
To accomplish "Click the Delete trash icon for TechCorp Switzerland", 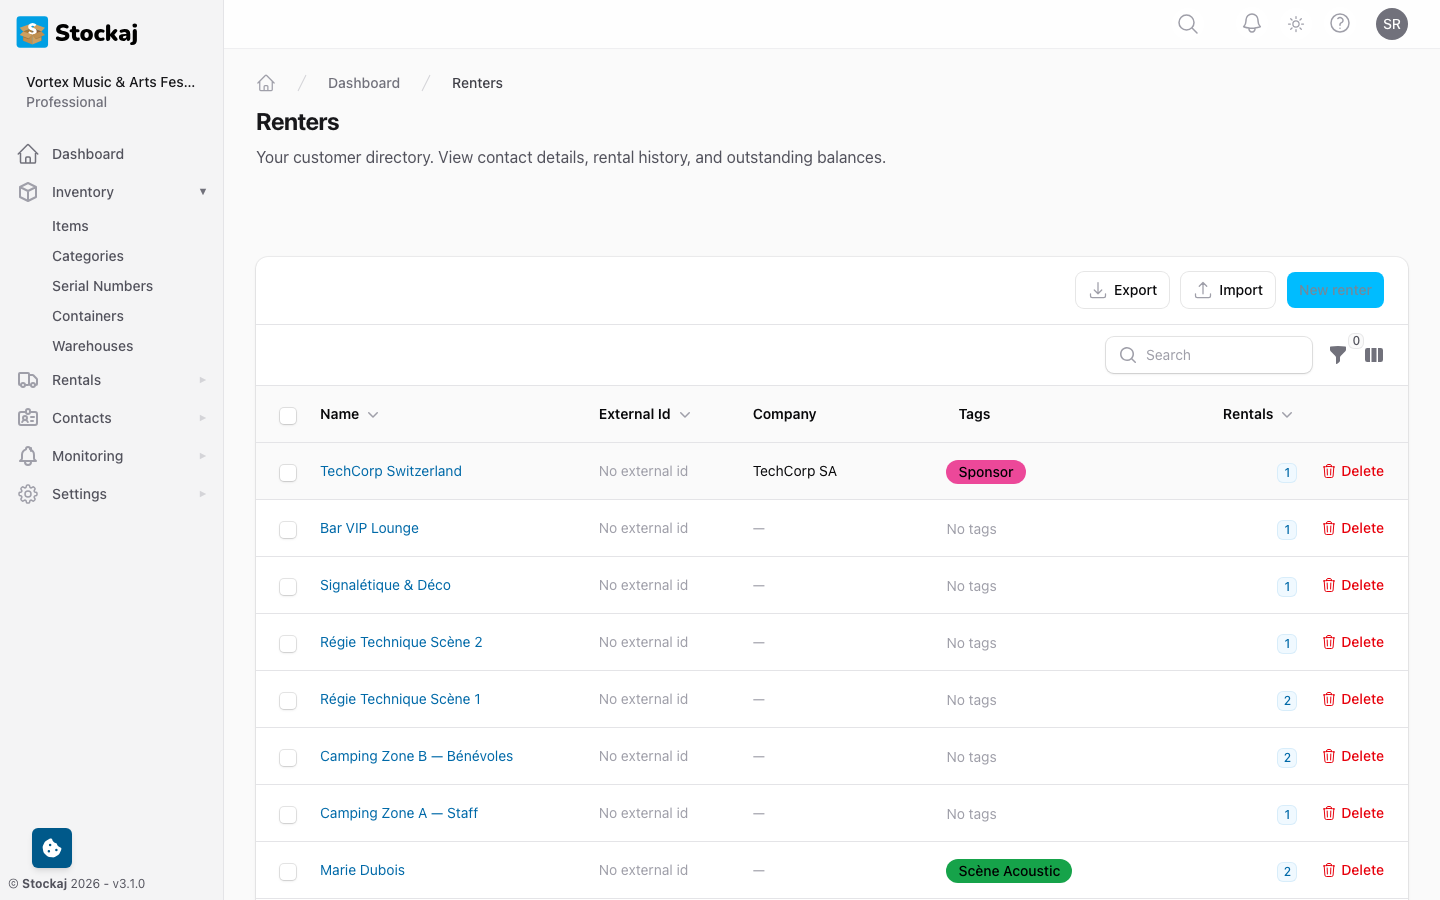I will (x=1327, y=471).
